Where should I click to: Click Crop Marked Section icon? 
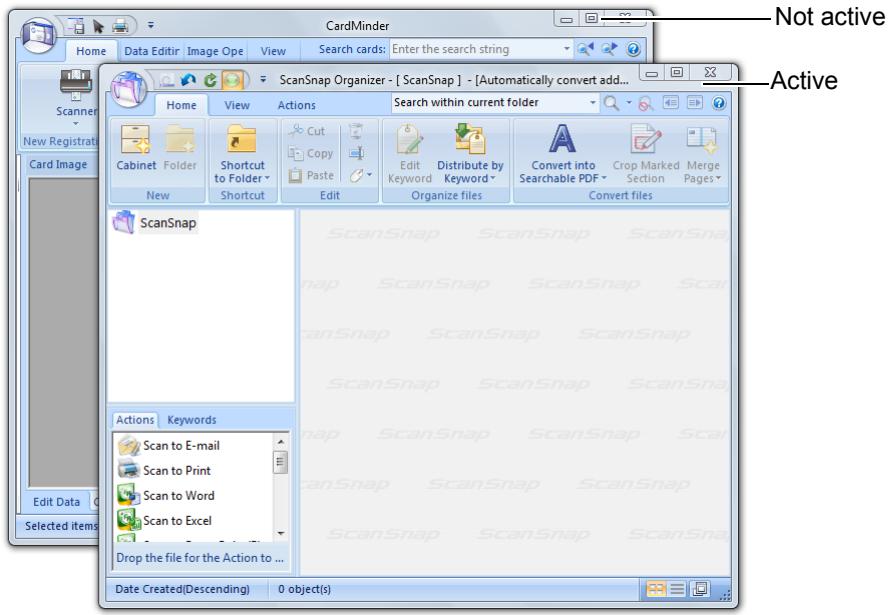point(646,139)
